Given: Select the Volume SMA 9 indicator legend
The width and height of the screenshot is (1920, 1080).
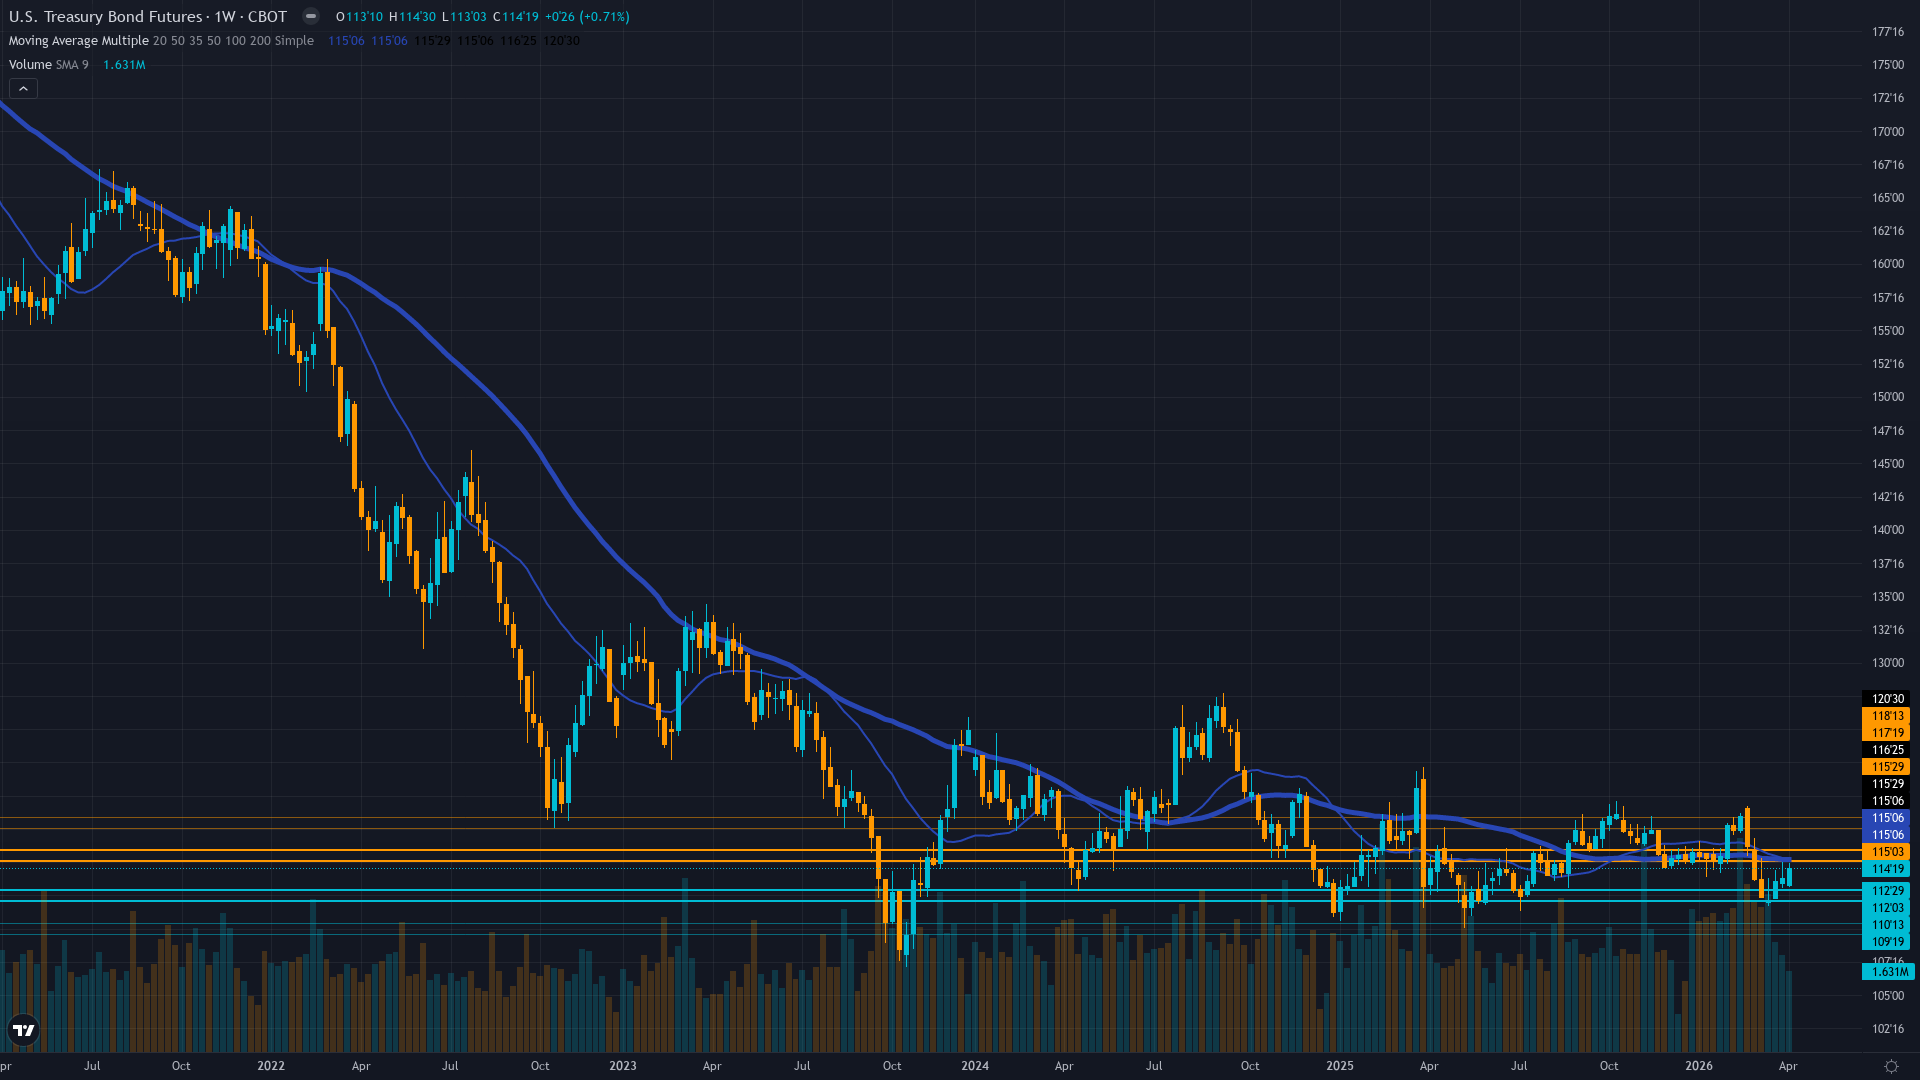Looking at the screenshot, I should (x=49, y=65).
